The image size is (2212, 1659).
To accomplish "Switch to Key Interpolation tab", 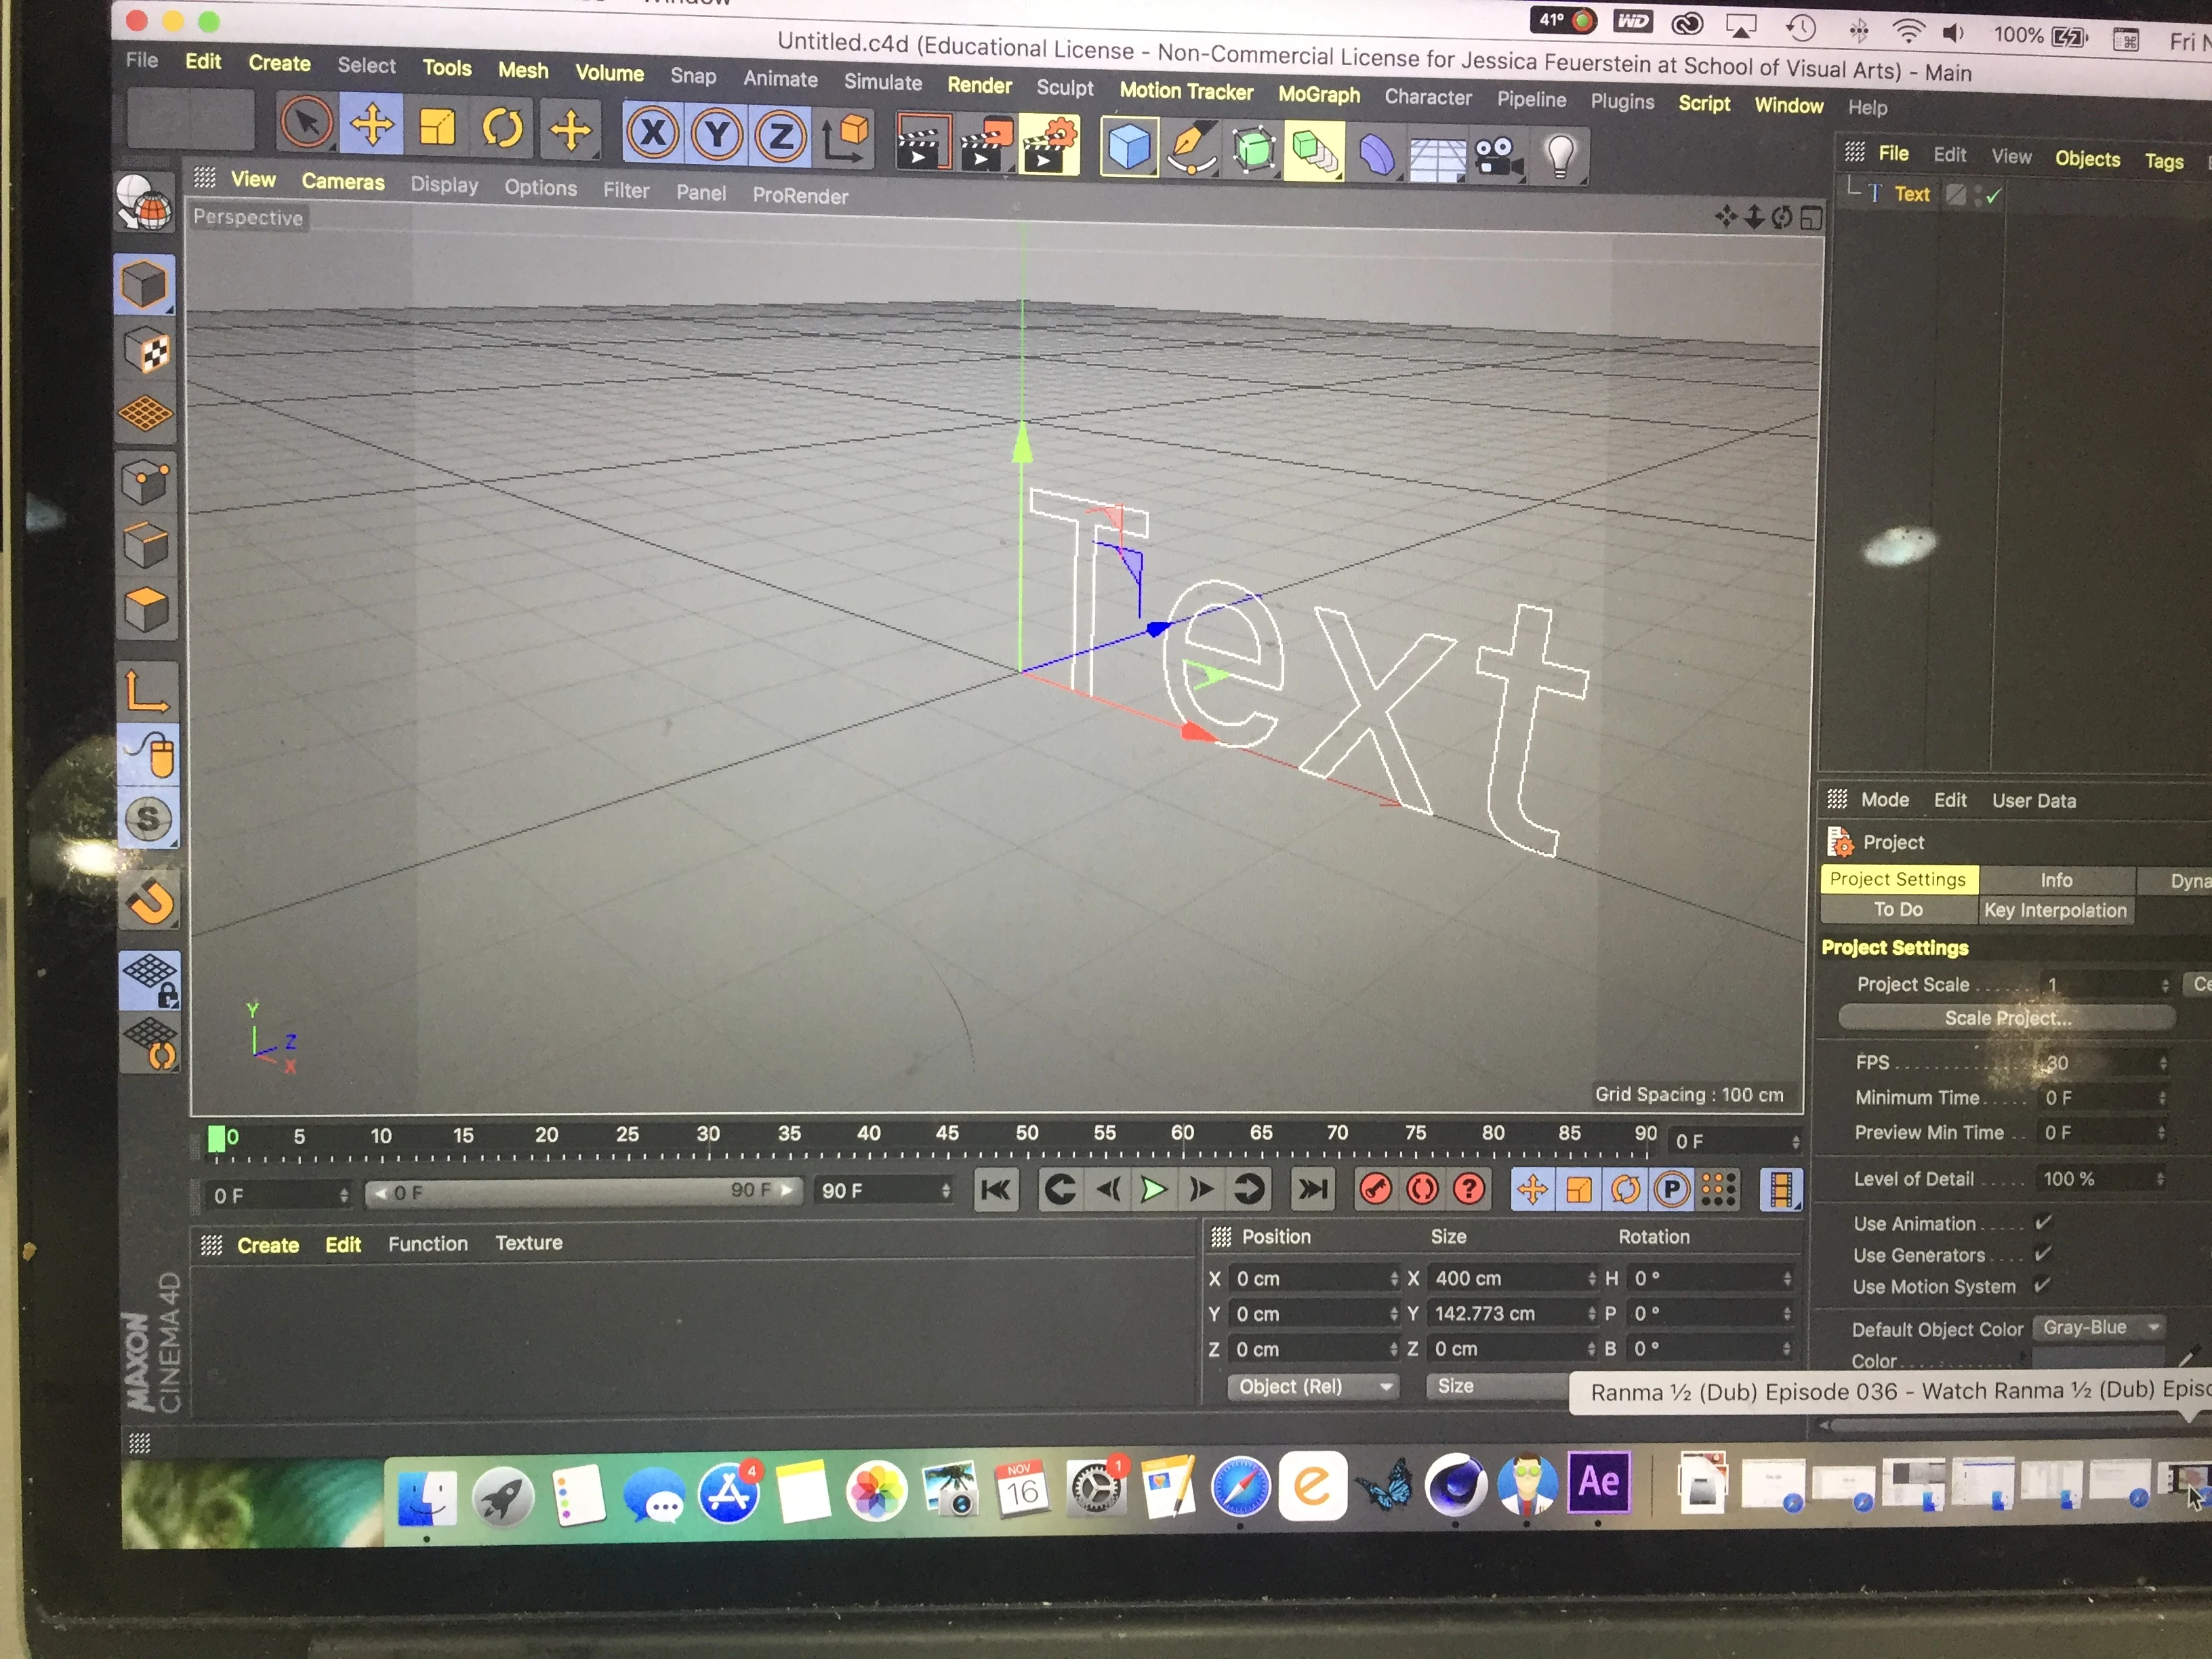I will tap(2055, 910).
